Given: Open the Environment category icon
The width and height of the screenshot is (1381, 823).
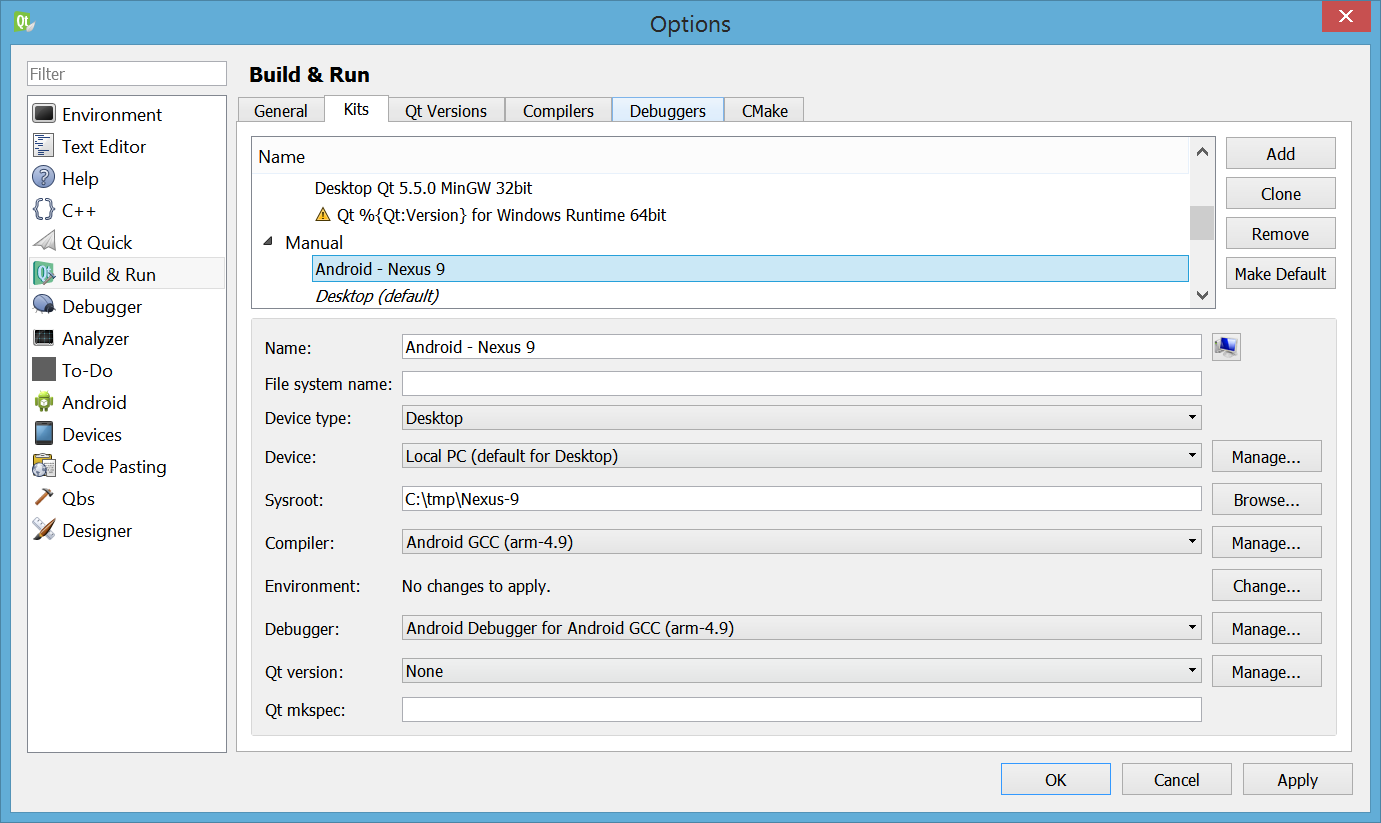Looking at the screenshot, I should [44, 114].
